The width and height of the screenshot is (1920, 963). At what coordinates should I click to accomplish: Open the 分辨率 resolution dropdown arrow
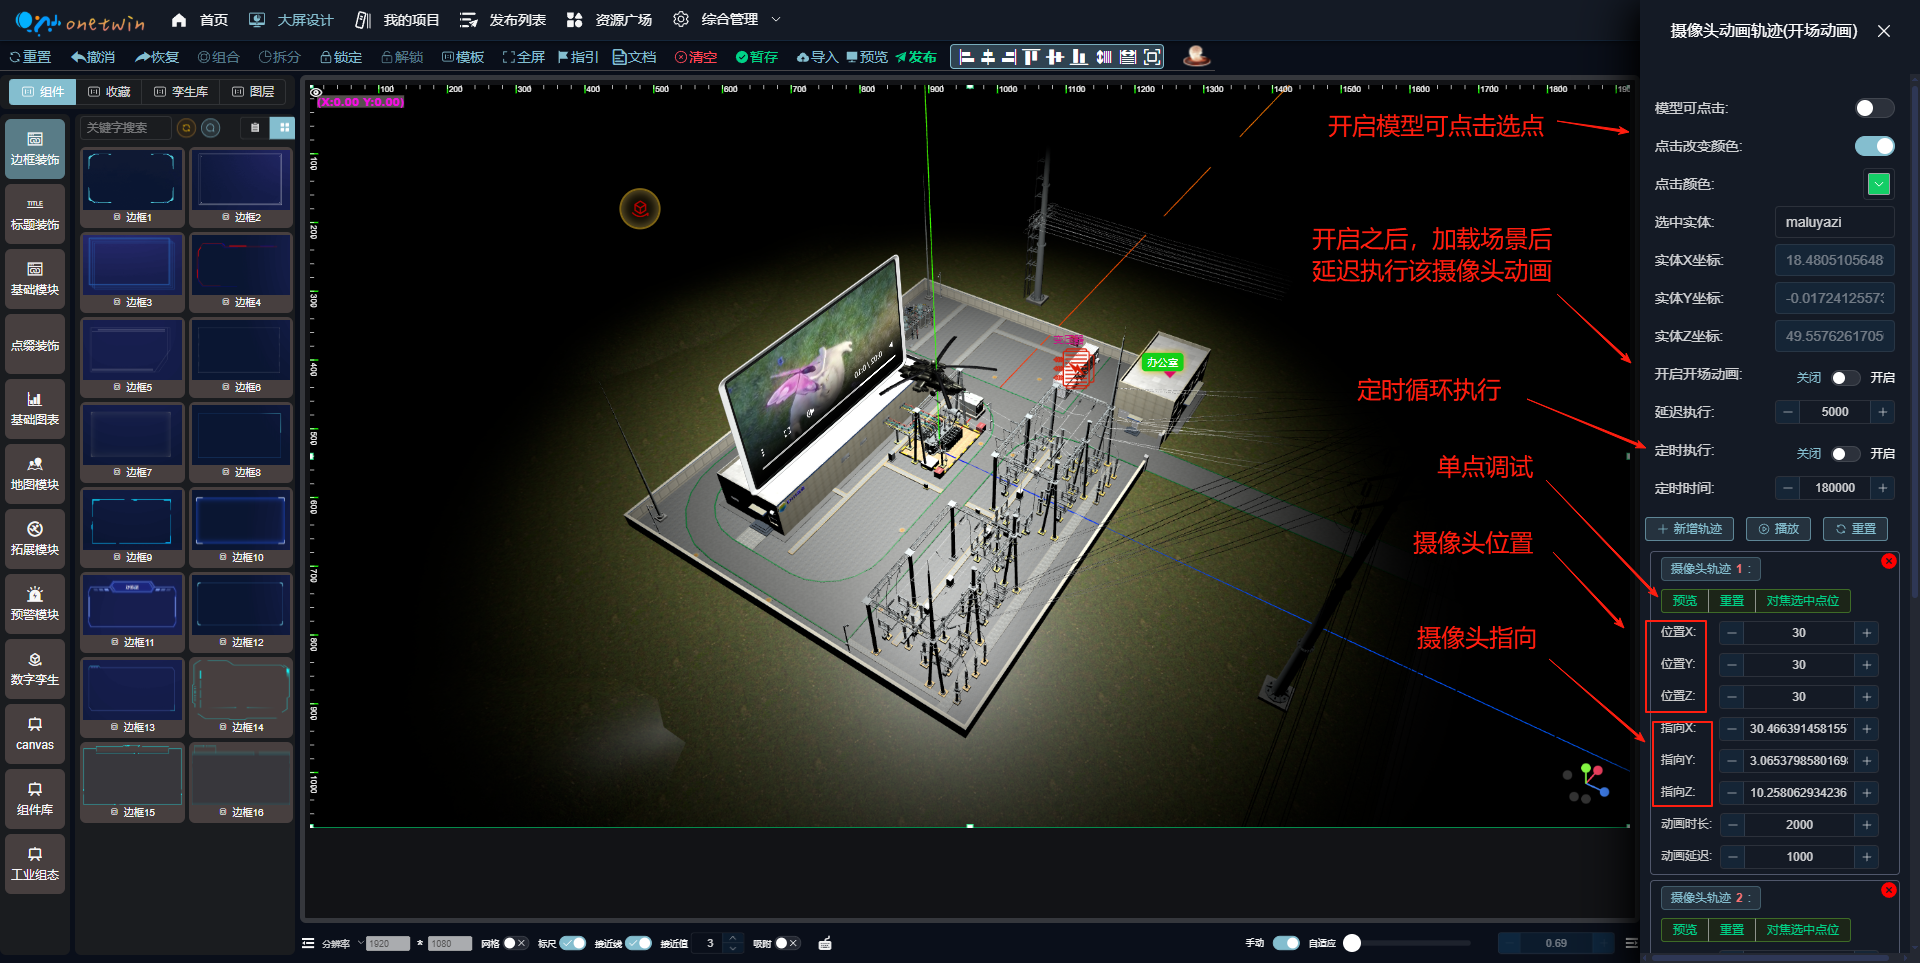(361, 943)
